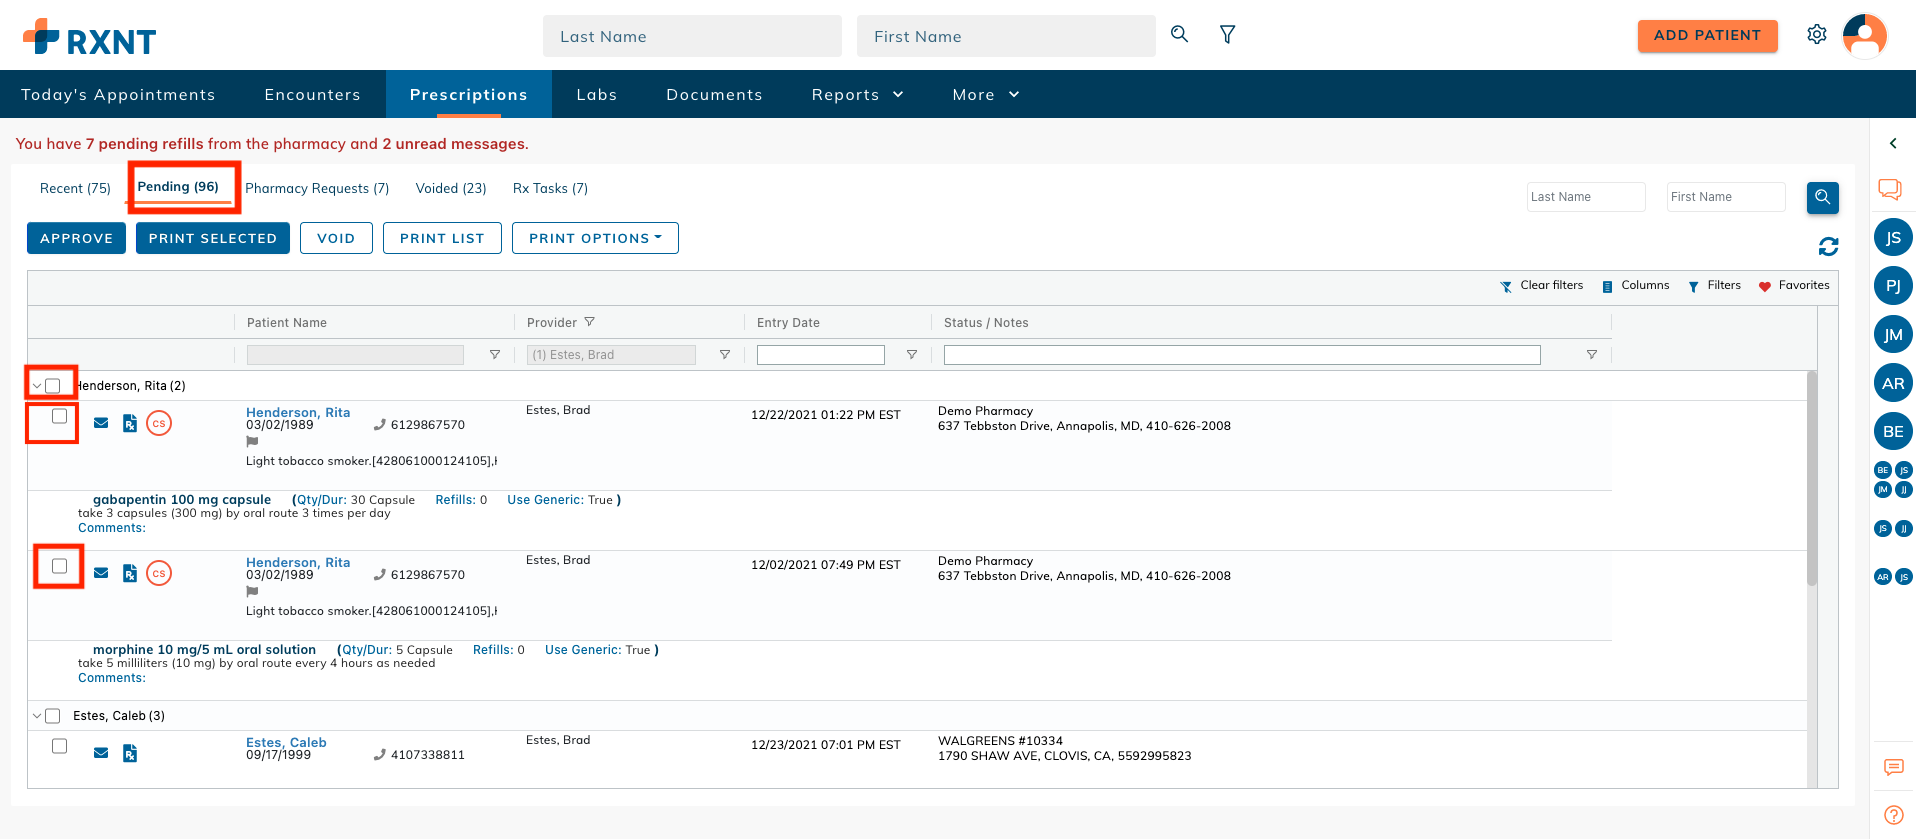This screenshot has height=839, width=1916.
Task: Open the Print Options dropdown
Action: pyautogui.click(x=595, y=238)
